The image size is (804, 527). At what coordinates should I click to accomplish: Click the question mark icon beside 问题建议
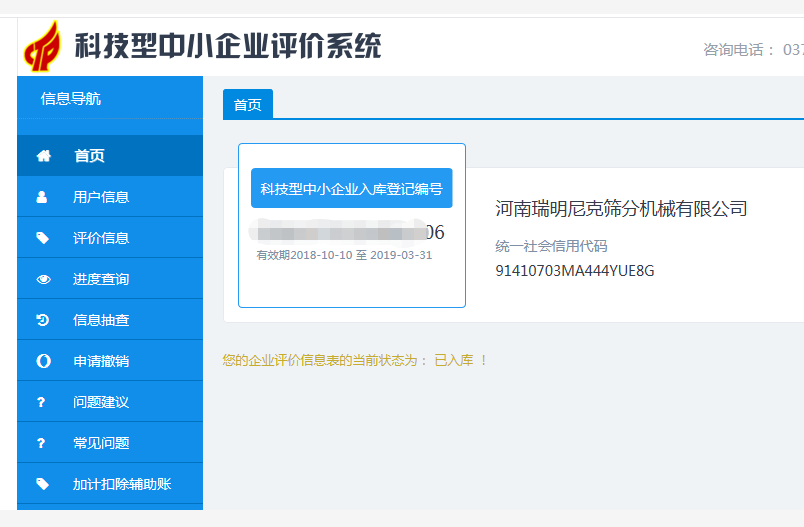[x=42, y=402]
